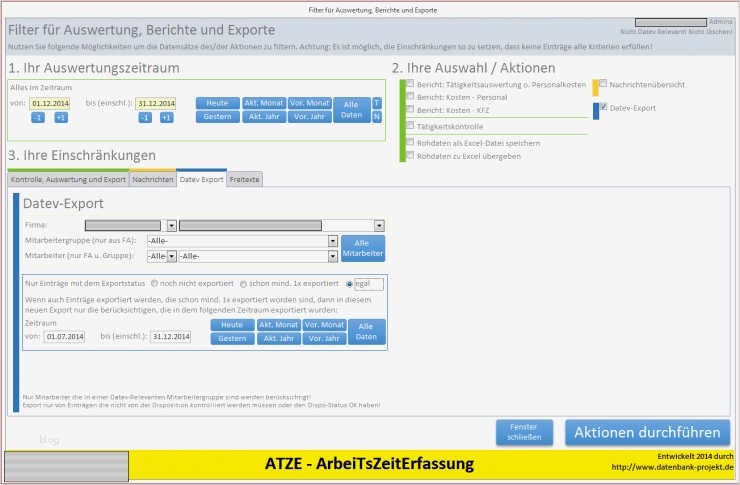Set Auswertungszeitraum to Vor. Jahr
This screenshot has width=740, height=485.
coord(310,117)
